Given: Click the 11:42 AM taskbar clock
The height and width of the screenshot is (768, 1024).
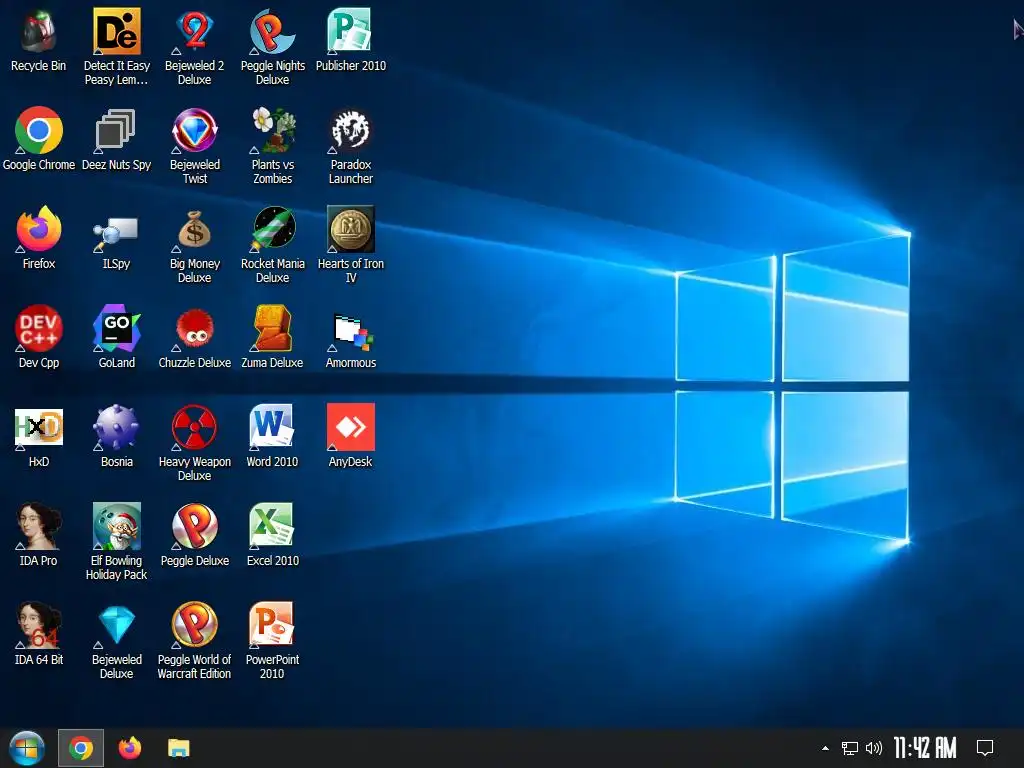Looking at the screenshot, I should (925, 748).
